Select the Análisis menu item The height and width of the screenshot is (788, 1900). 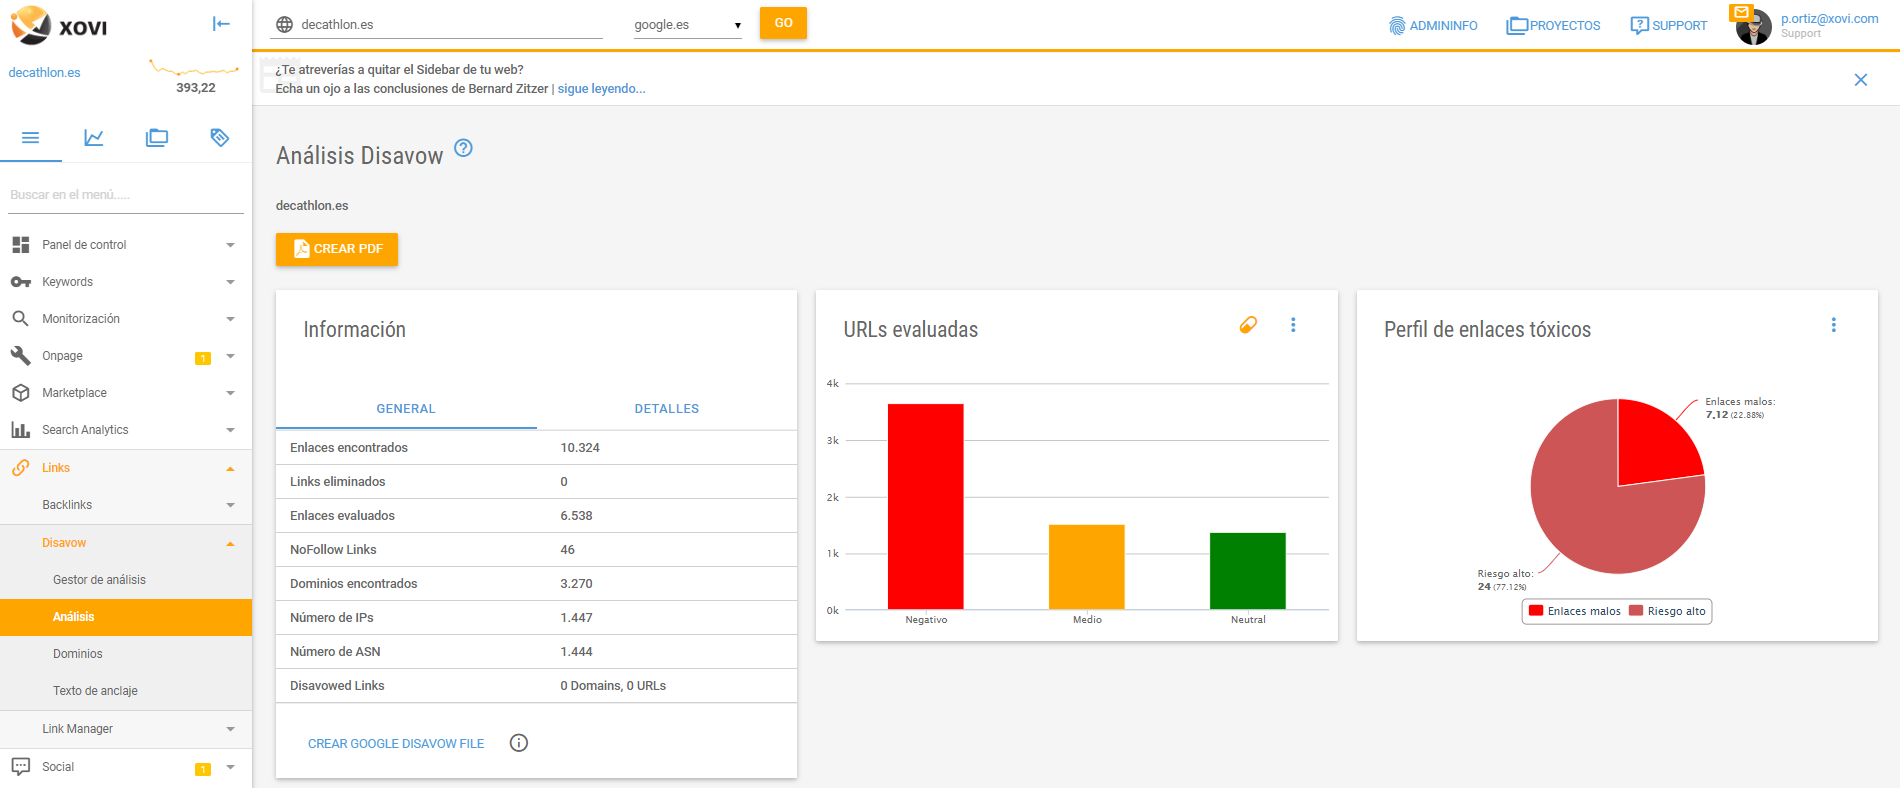coord(126,617)
